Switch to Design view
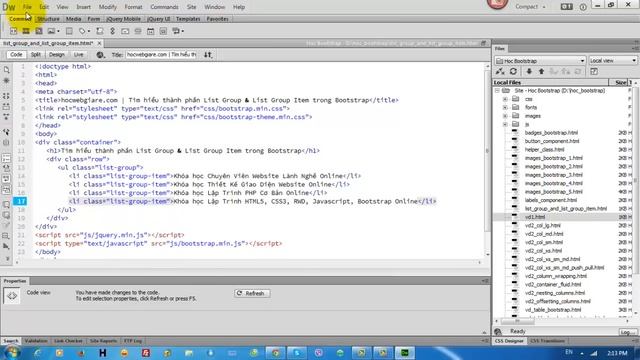This screenshot has width=640, height=360. 57,55
